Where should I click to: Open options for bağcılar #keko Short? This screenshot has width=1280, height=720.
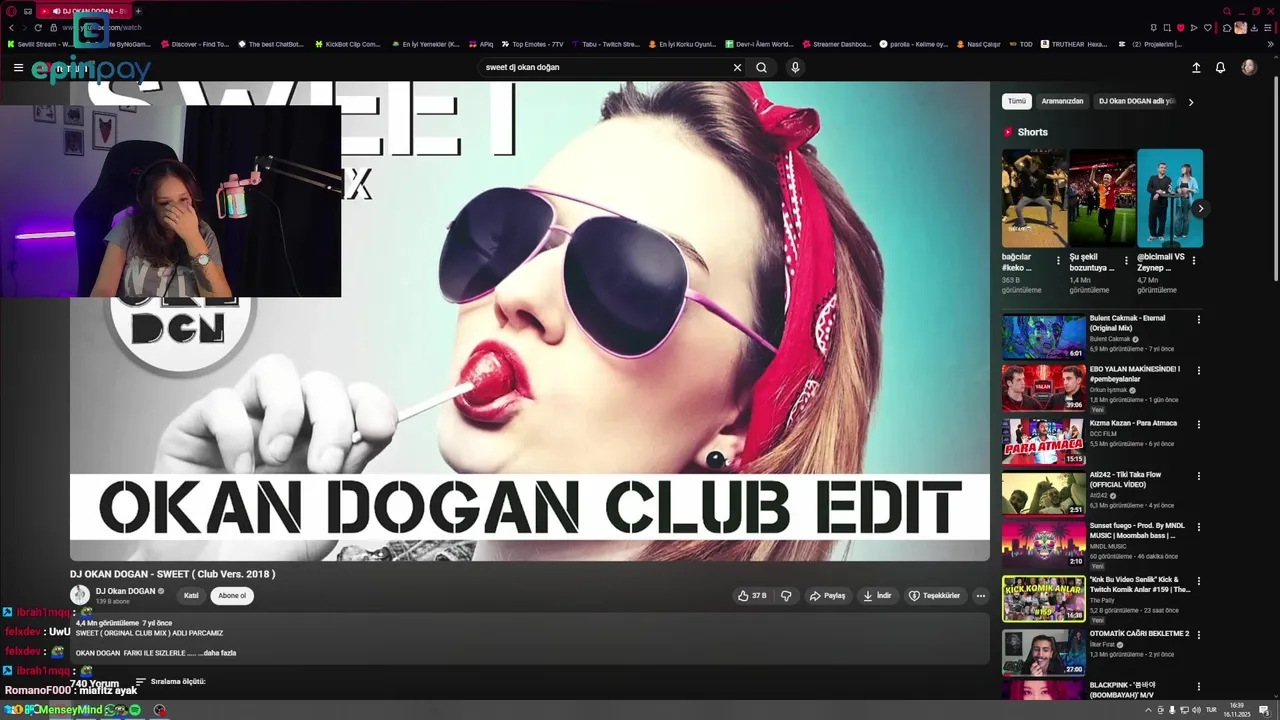click(1058, 260)
